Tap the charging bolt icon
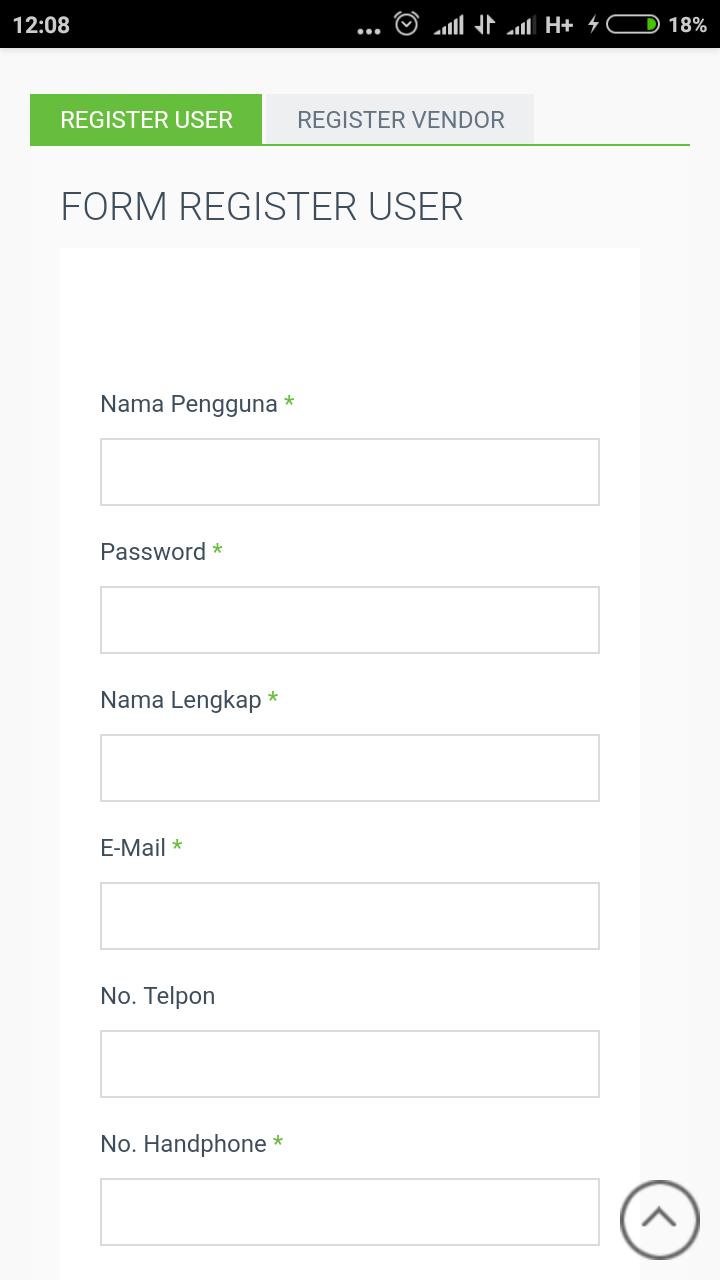Image resolution: width=720 pixels, height=1280 pixels. pos(593,25)
